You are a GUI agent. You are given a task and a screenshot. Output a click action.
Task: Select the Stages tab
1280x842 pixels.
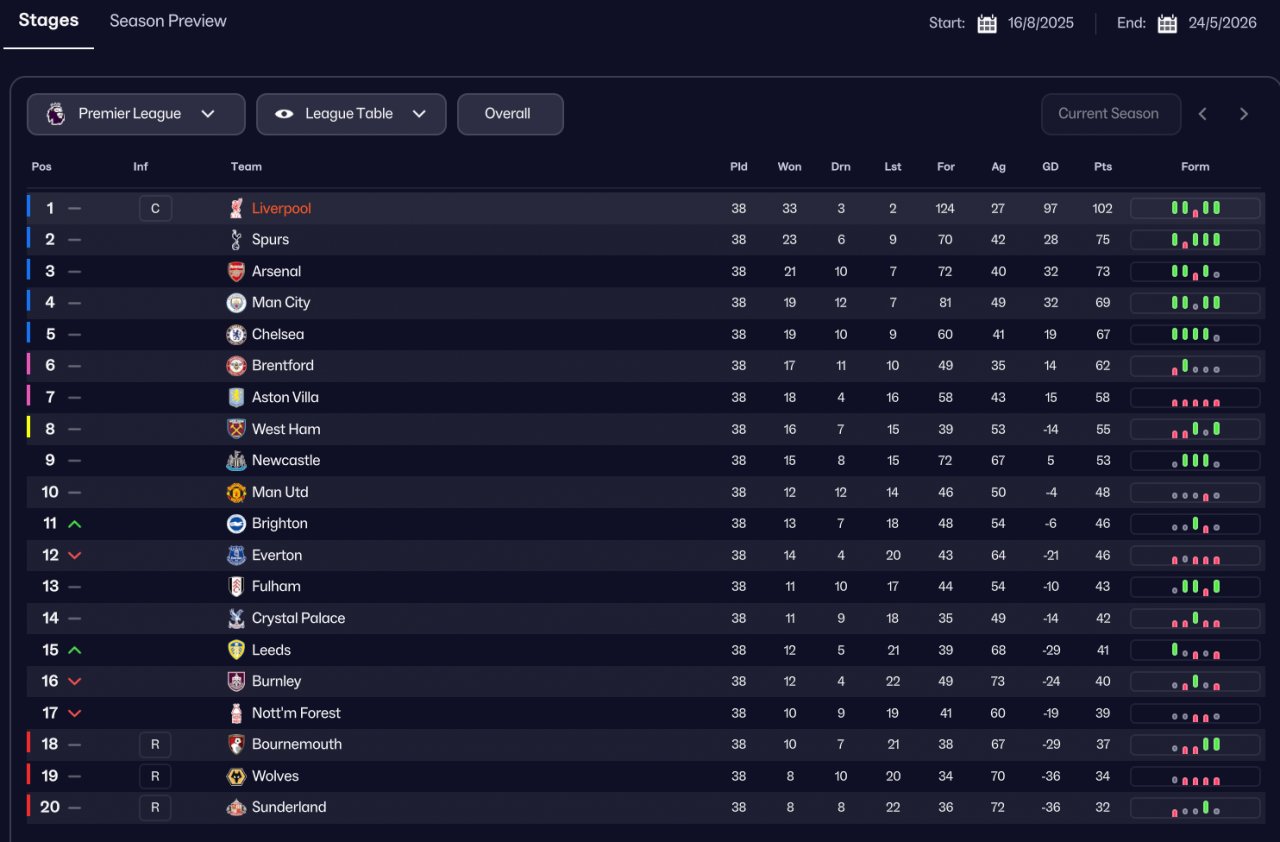[48, 21]
